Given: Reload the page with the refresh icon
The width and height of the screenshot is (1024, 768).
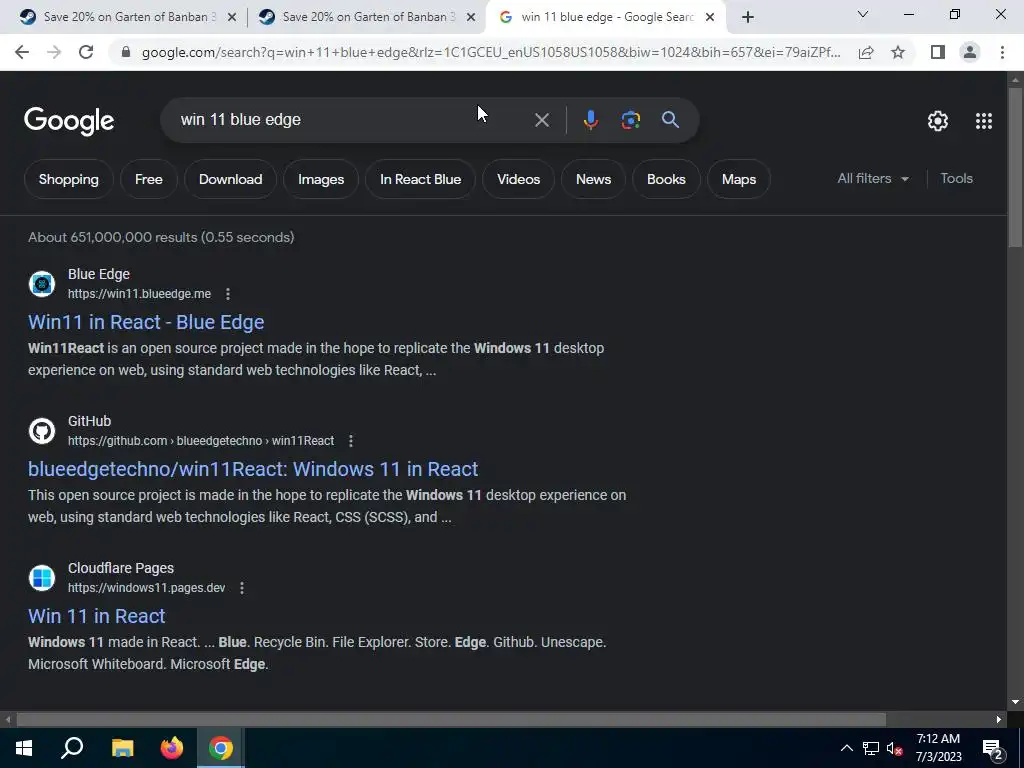Looking at the screenshot, I should point(86,52).
